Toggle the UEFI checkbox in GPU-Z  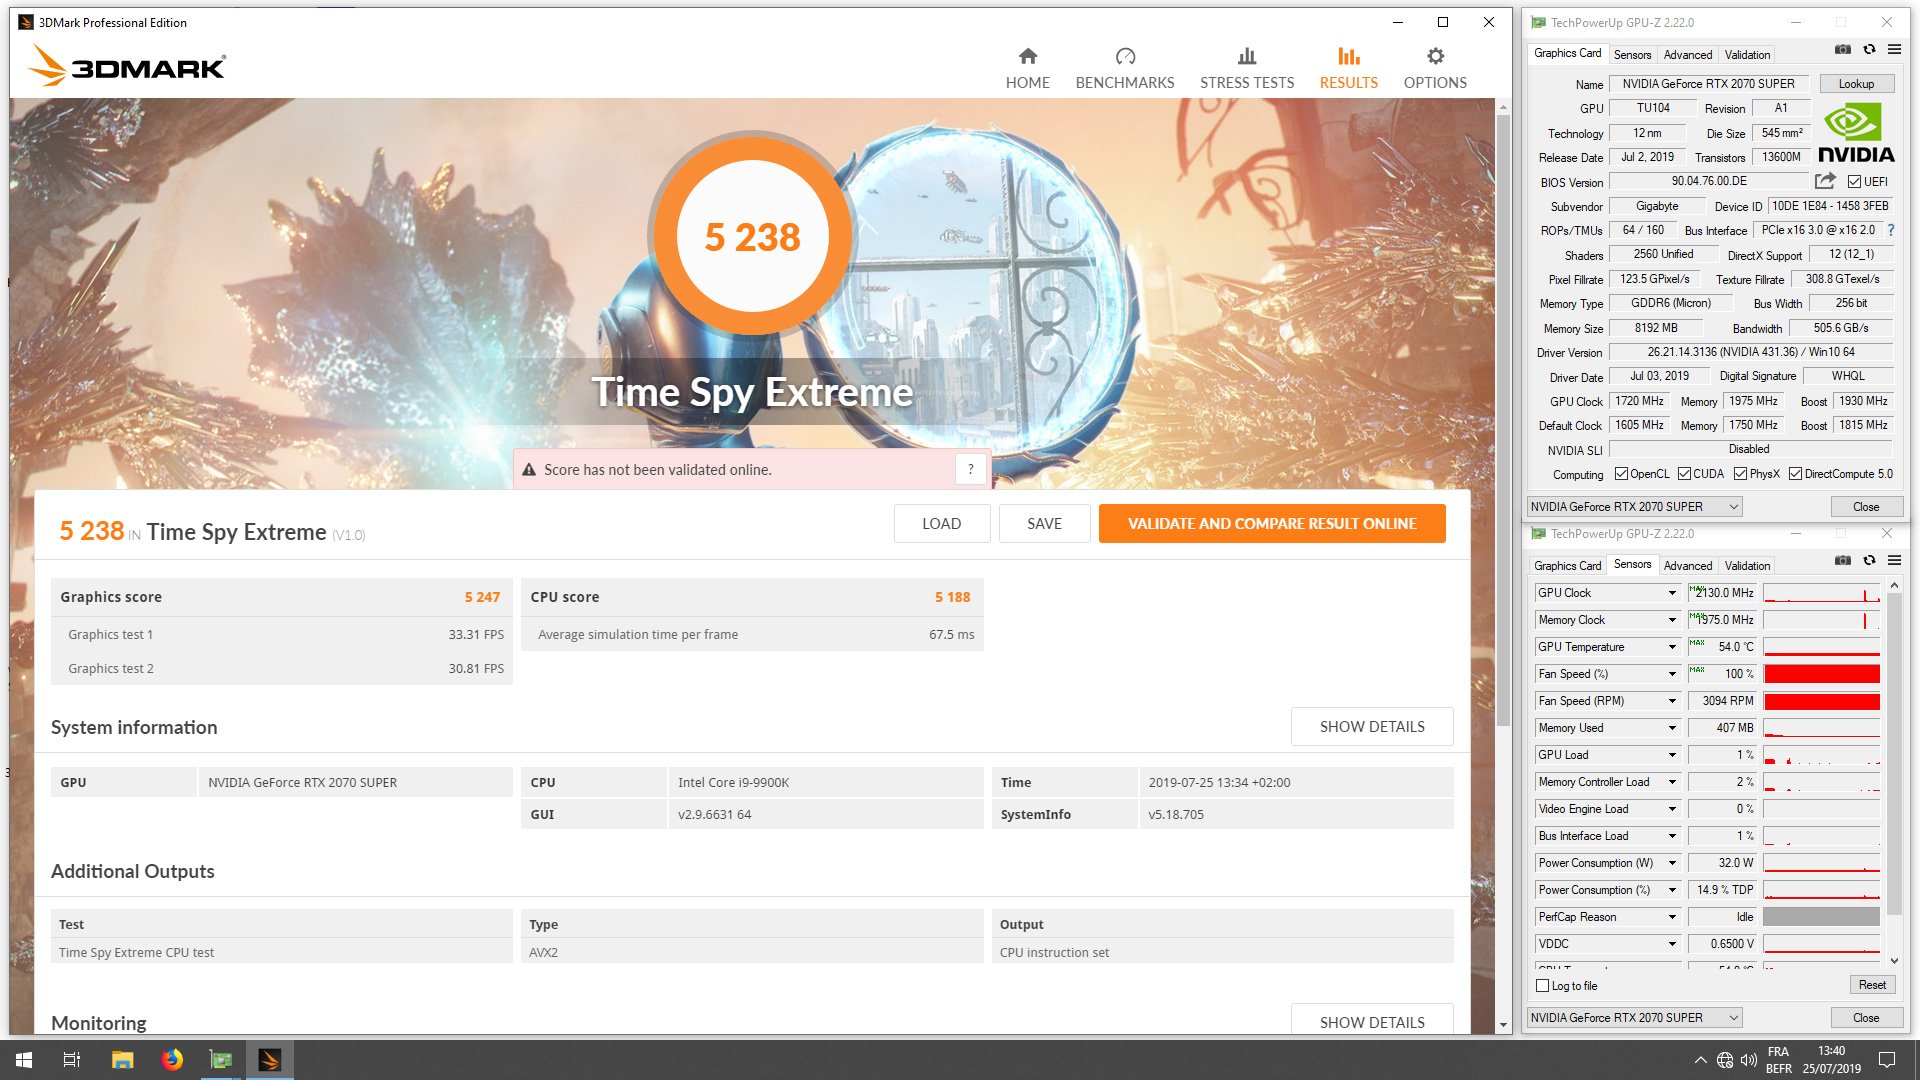coord(1854,182)
